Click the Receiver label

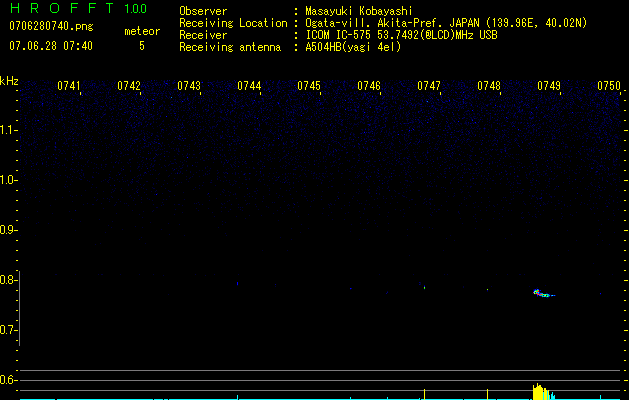click(x=203, y=35)
